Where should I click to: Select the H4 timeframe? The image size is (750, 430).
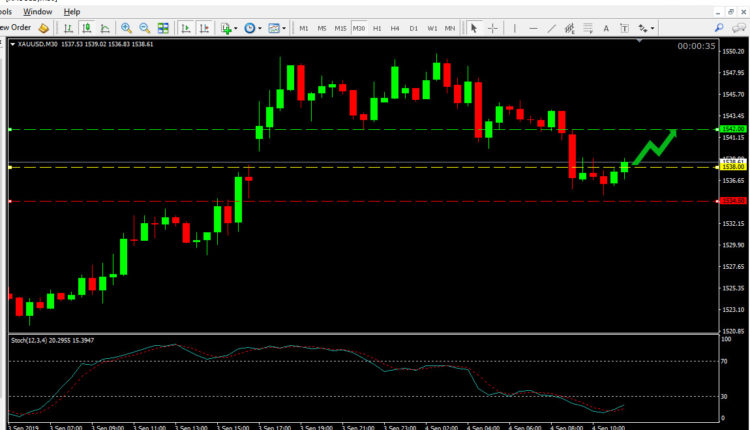point(395,28)
